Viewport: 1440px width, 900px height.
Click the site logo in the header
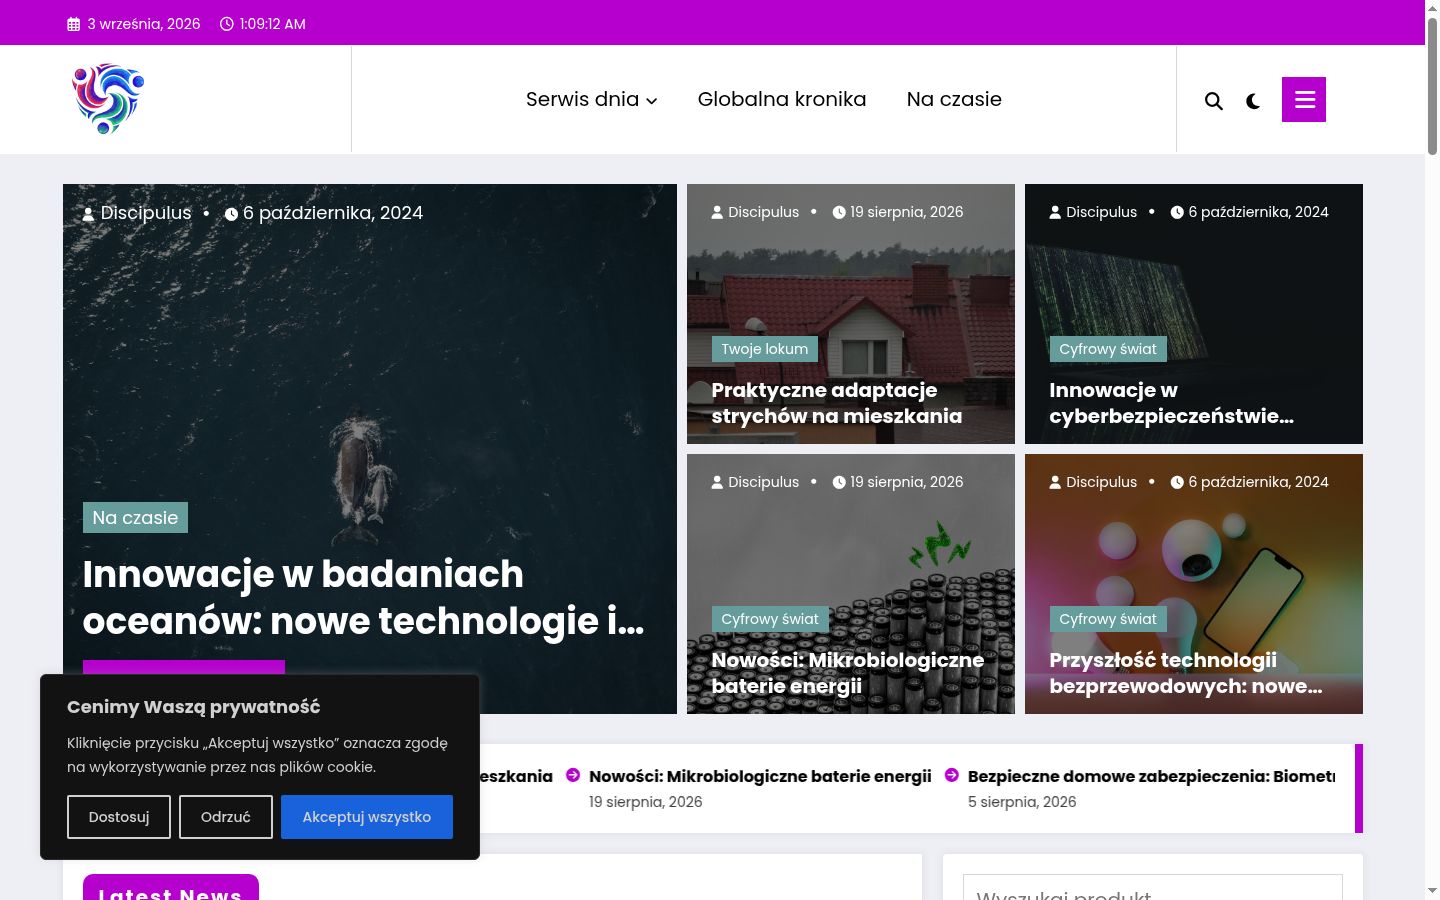pyautogui.click(x=108, y=99)
